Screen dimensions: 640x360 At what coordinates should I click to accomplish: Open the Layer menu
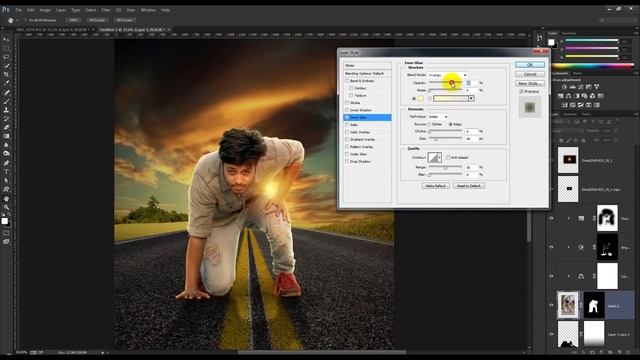[61, 10]
